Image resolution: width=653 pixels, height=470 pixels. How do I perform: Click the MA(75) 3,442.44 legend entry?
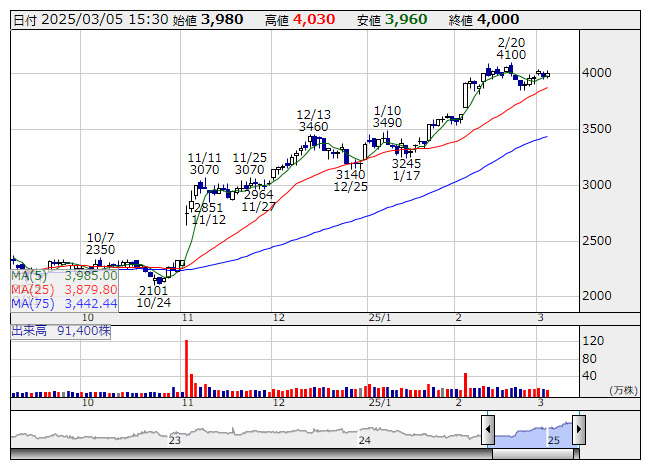tap(64, 303)
